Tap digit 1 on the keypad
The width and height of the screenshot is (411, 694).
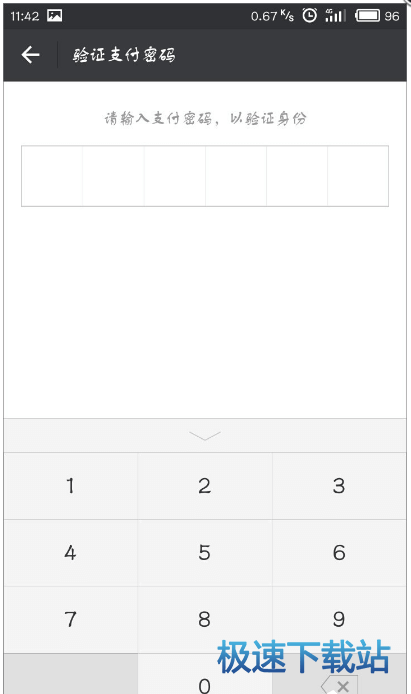[x=71, y=486]
